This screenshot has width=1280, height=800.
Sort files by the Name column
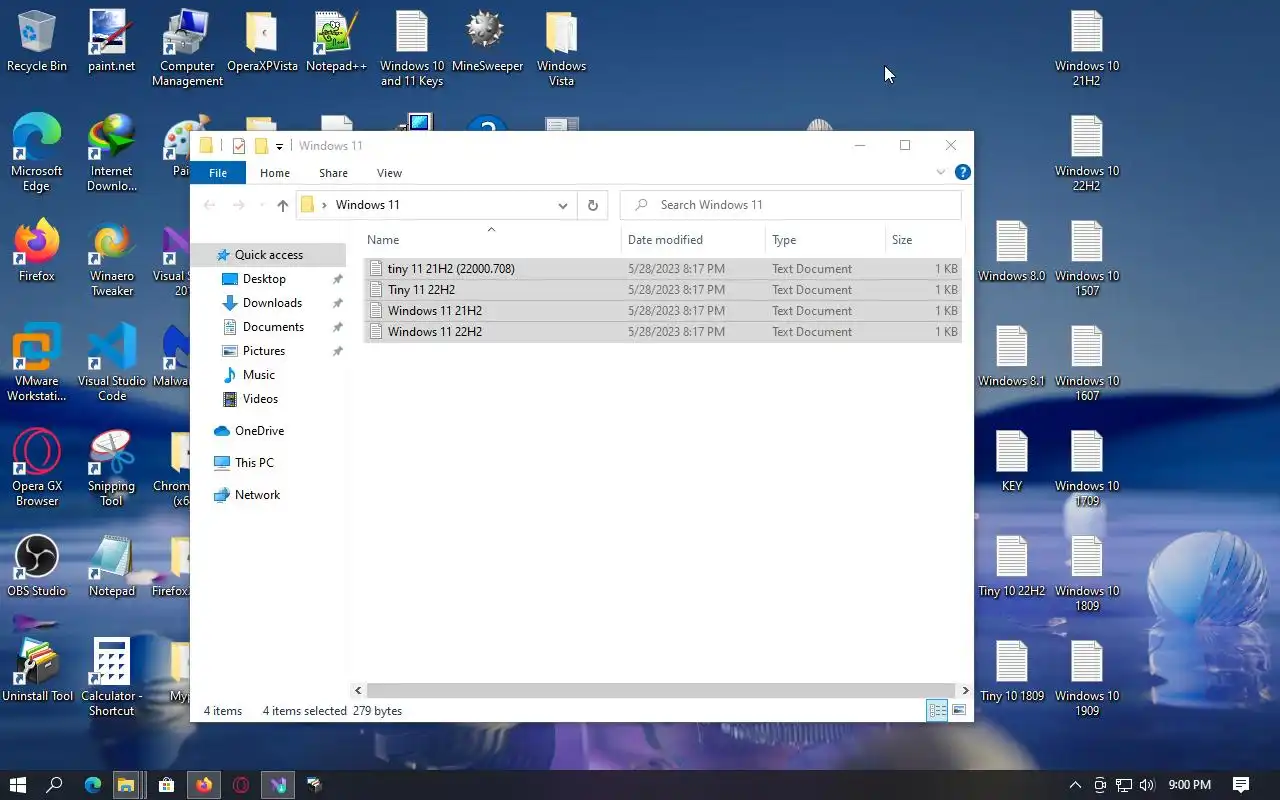pyautogui.click(x=490, y=240)
